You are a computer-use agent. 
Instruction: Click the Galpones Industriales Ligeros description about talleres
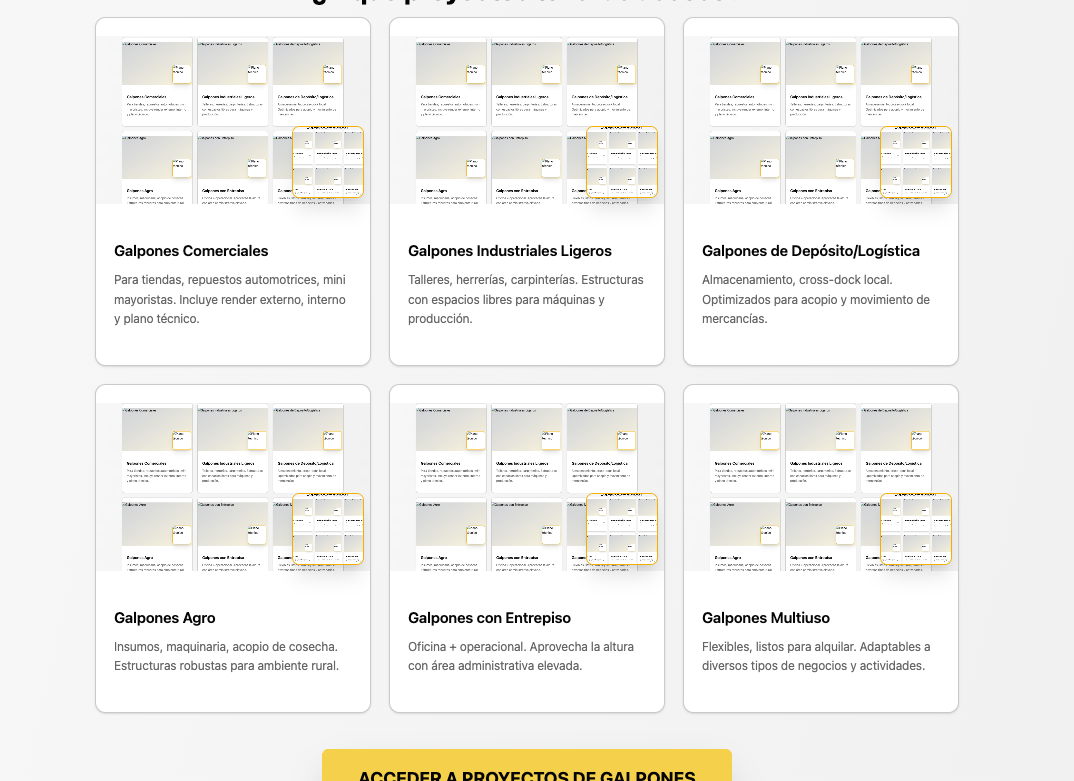click(525, 299)
